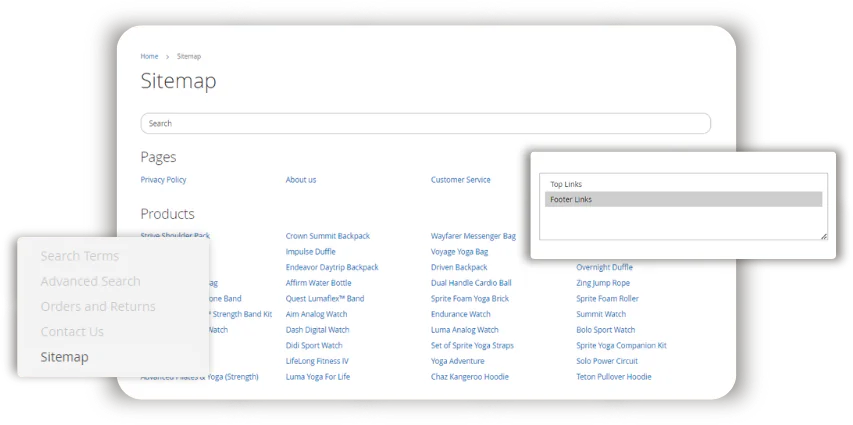Open Crown Summit Backpack product link

[327, 236]
